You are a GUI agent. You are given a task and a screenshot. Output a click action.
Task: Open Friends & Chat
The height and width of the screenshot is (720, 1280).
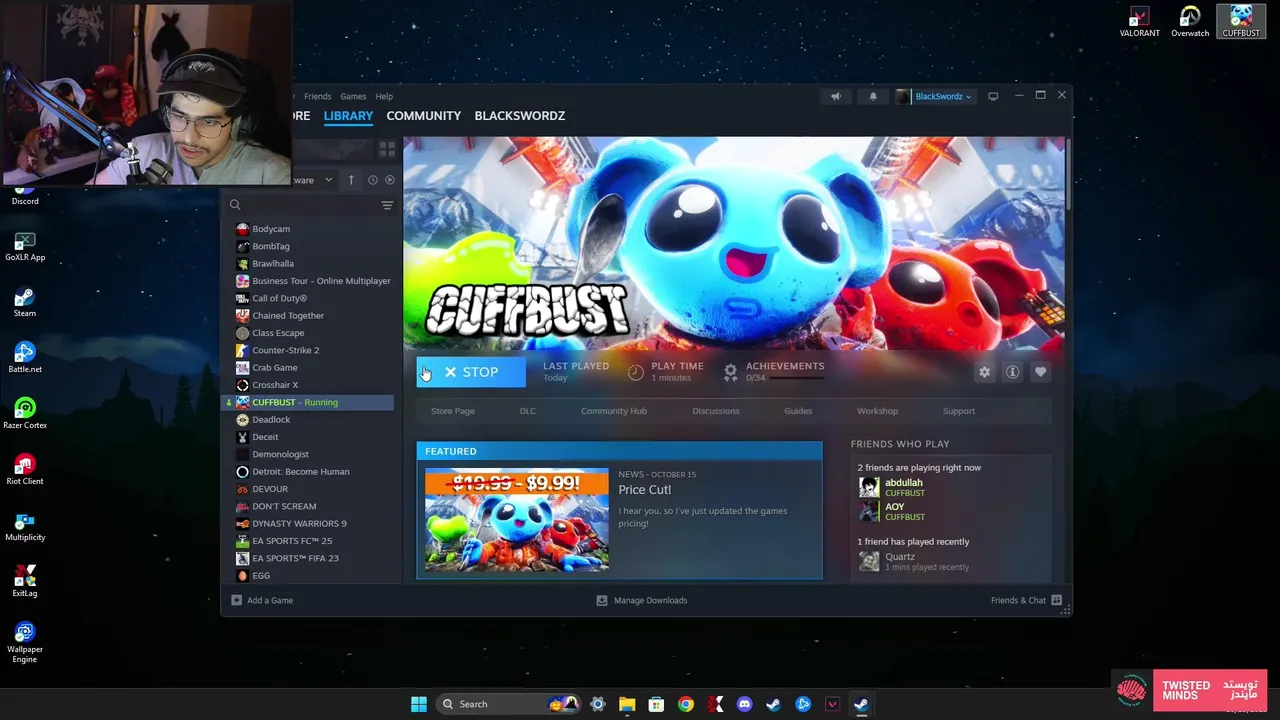coord(1026,601)
